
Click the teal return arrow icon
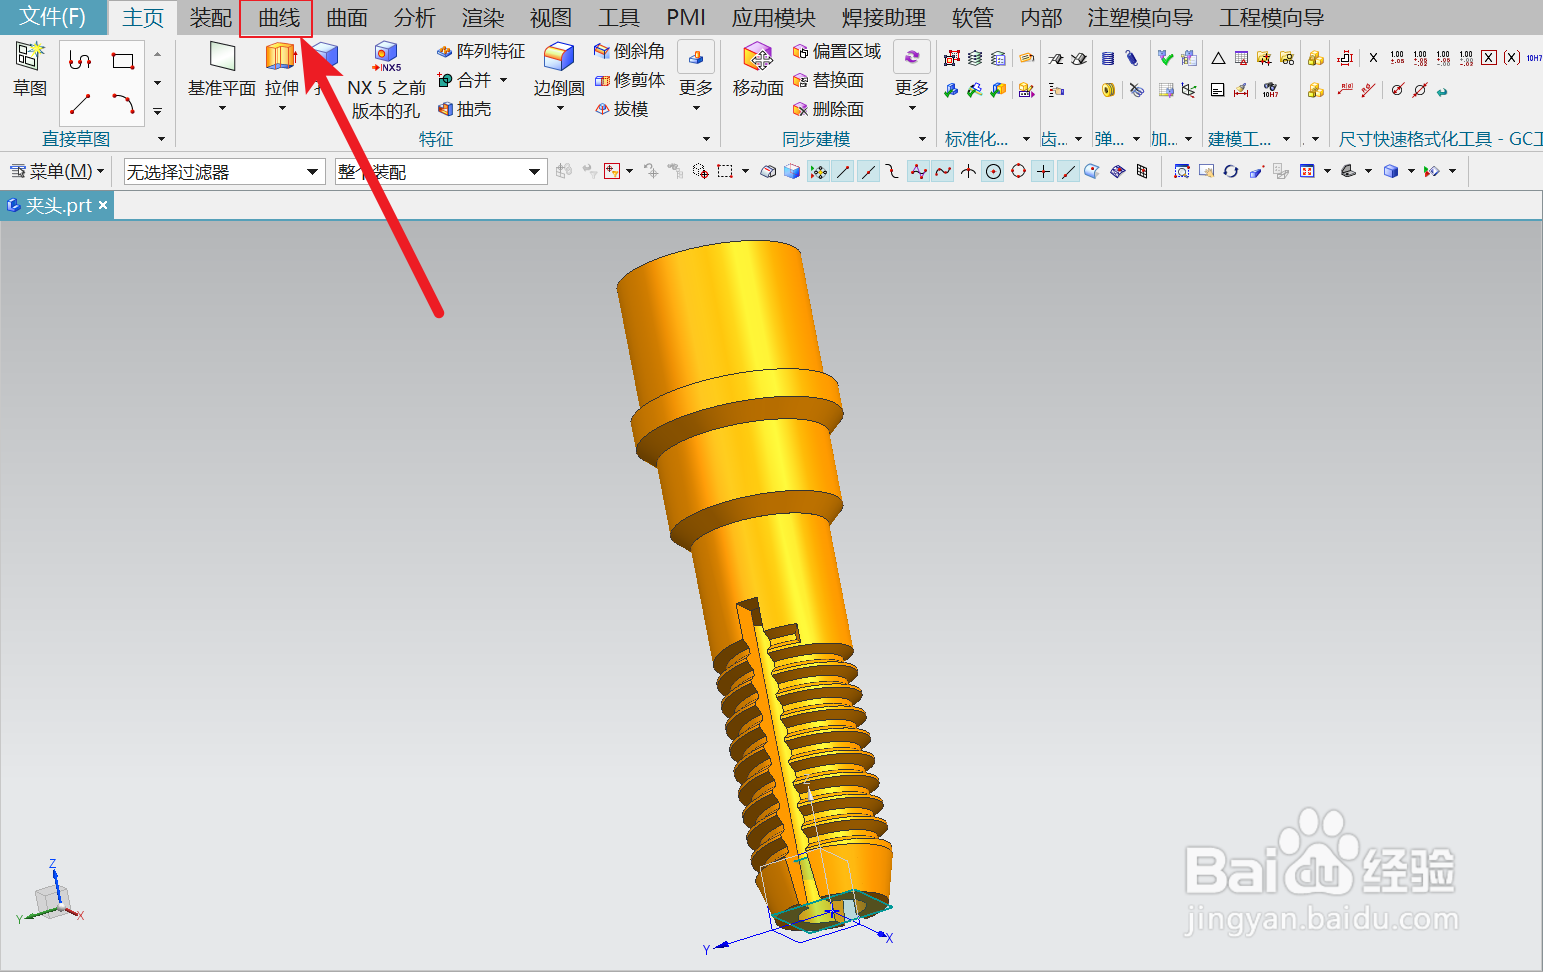(x=1442, y=91)
